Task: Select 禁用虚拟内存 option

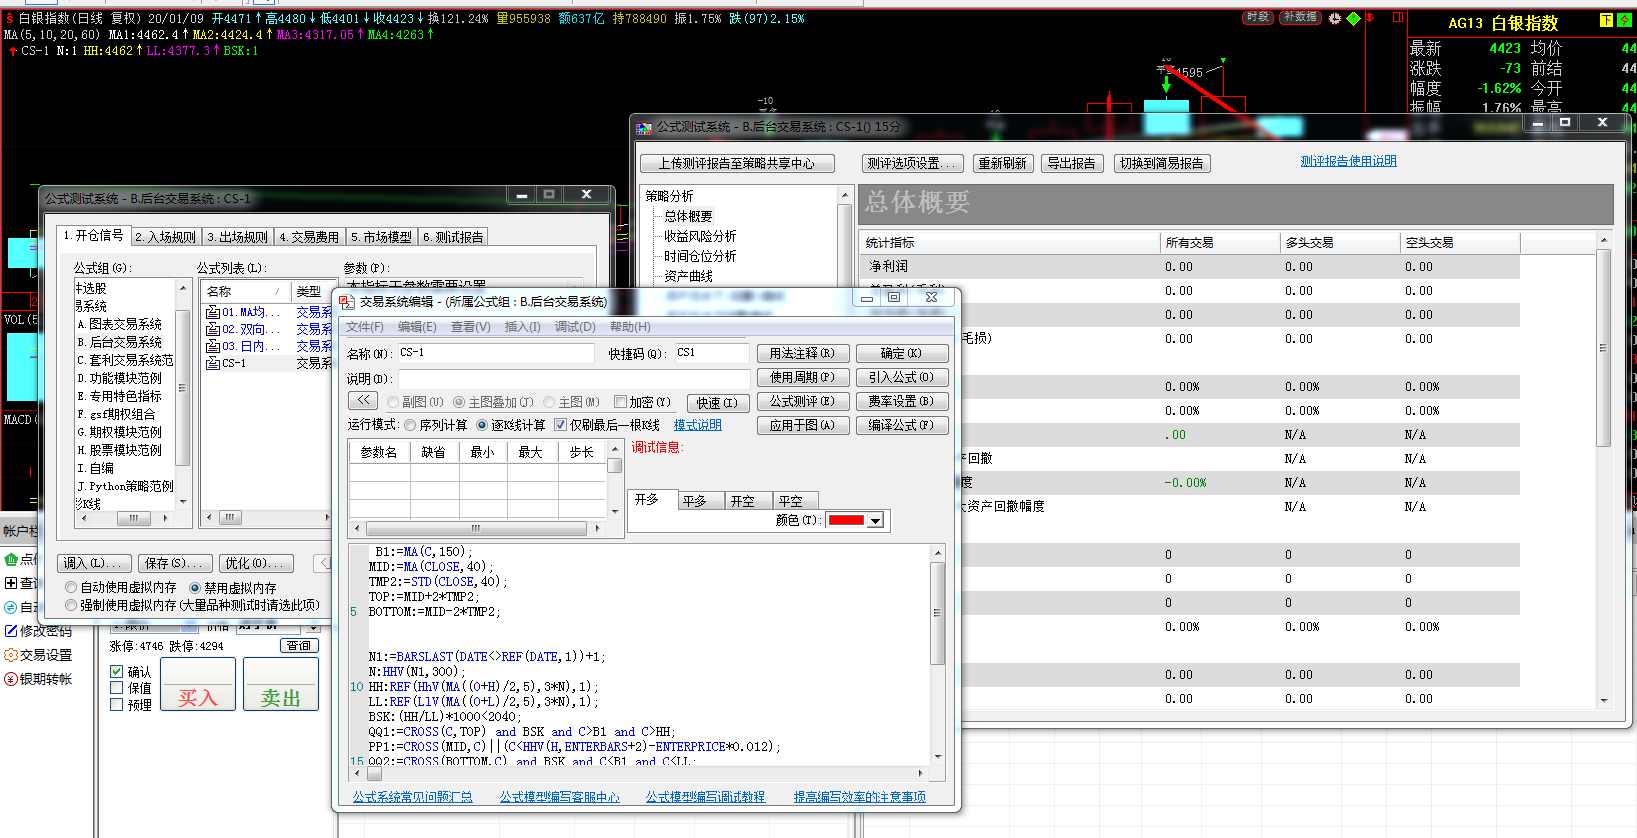Action: click(195, 588)
